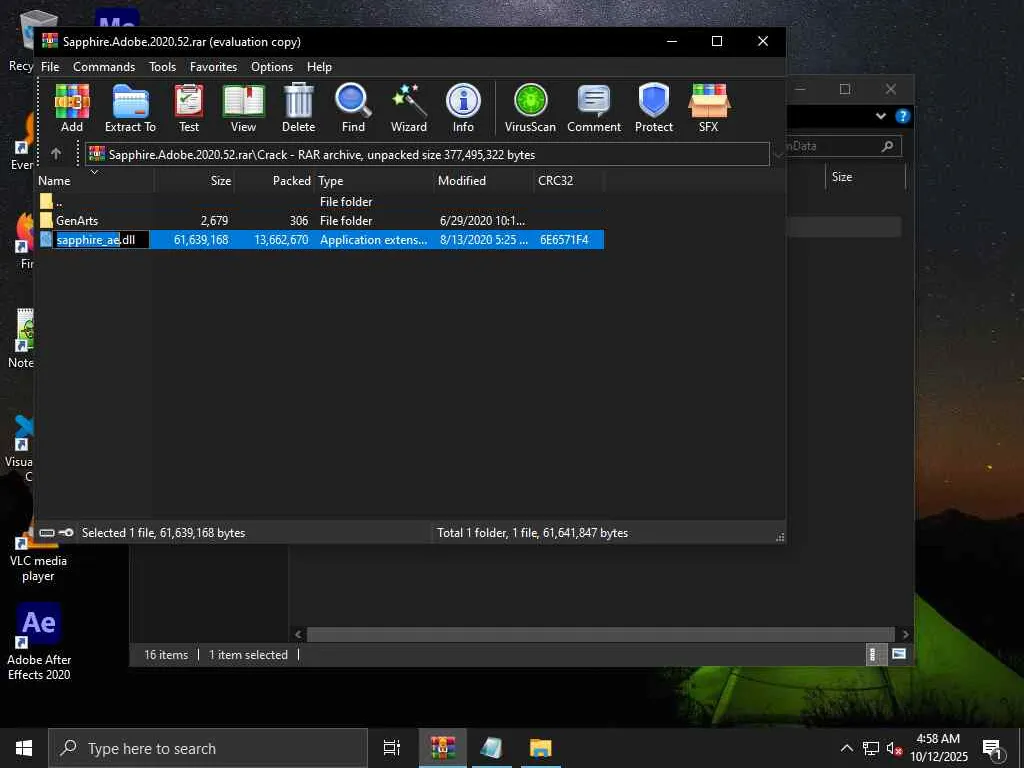Show archive Info

(x=463, y=108)
